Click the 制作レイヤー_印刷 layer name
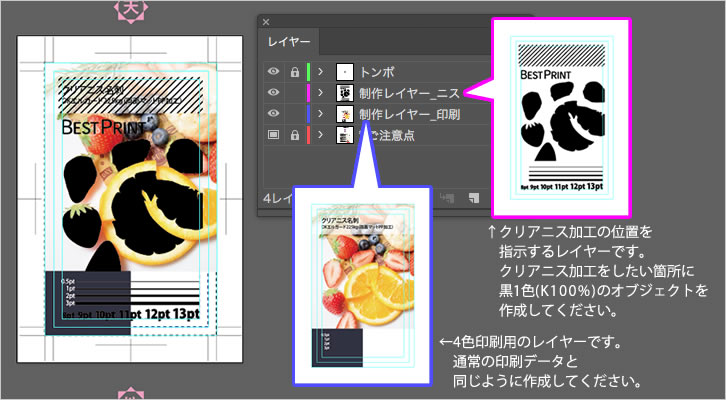 coord(409,114)
